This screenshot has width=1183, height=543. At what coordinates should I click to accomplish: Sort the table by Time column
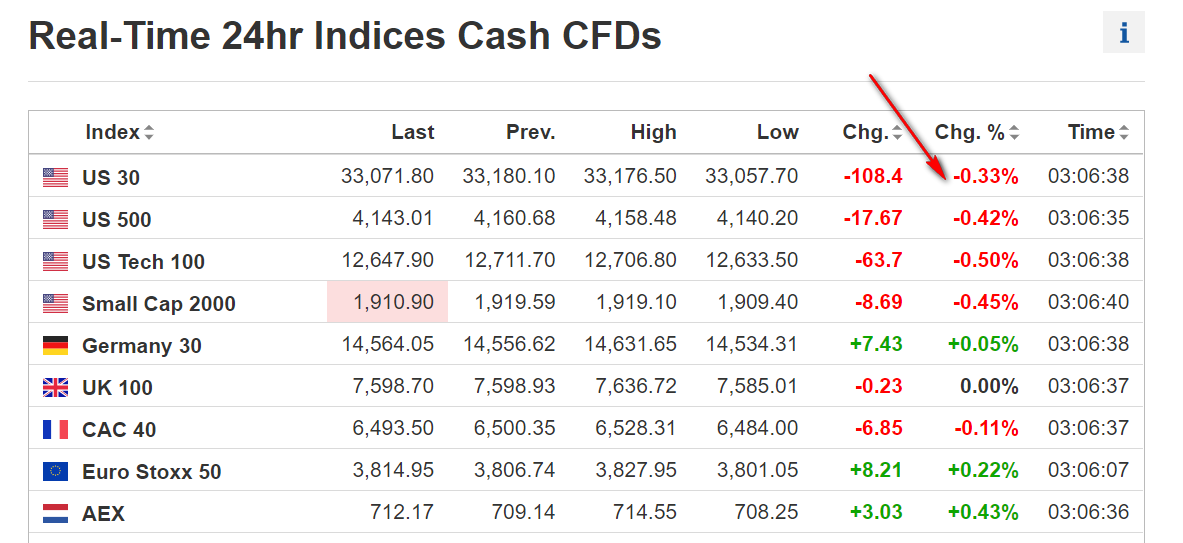(1098, 132)
